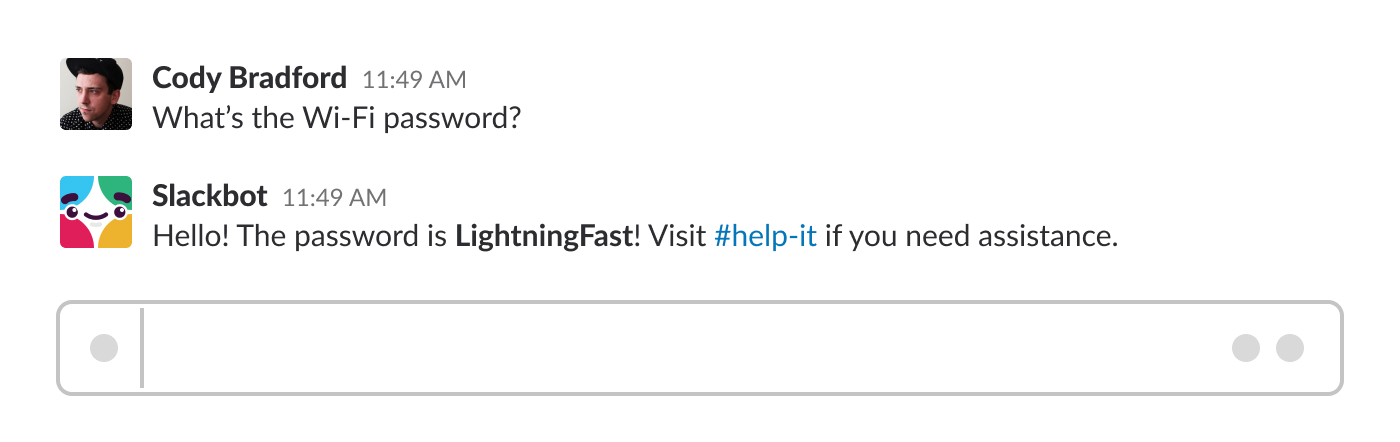Click the "What's the Wi-Fi password?" message
This screenshot has width=1400, height=442.
point(337,119)
